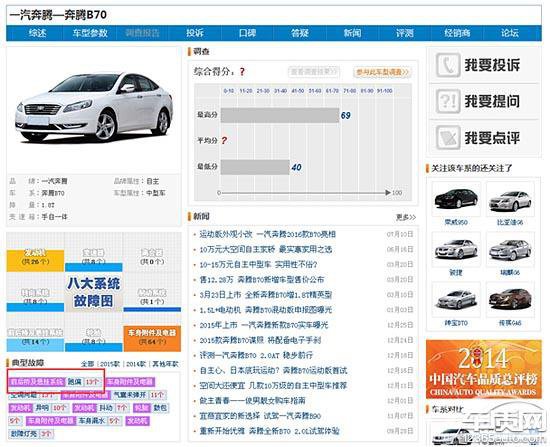
Task: Filter typical faults by 其他年款
Action: pyautogui.click(x=165, y=364)
